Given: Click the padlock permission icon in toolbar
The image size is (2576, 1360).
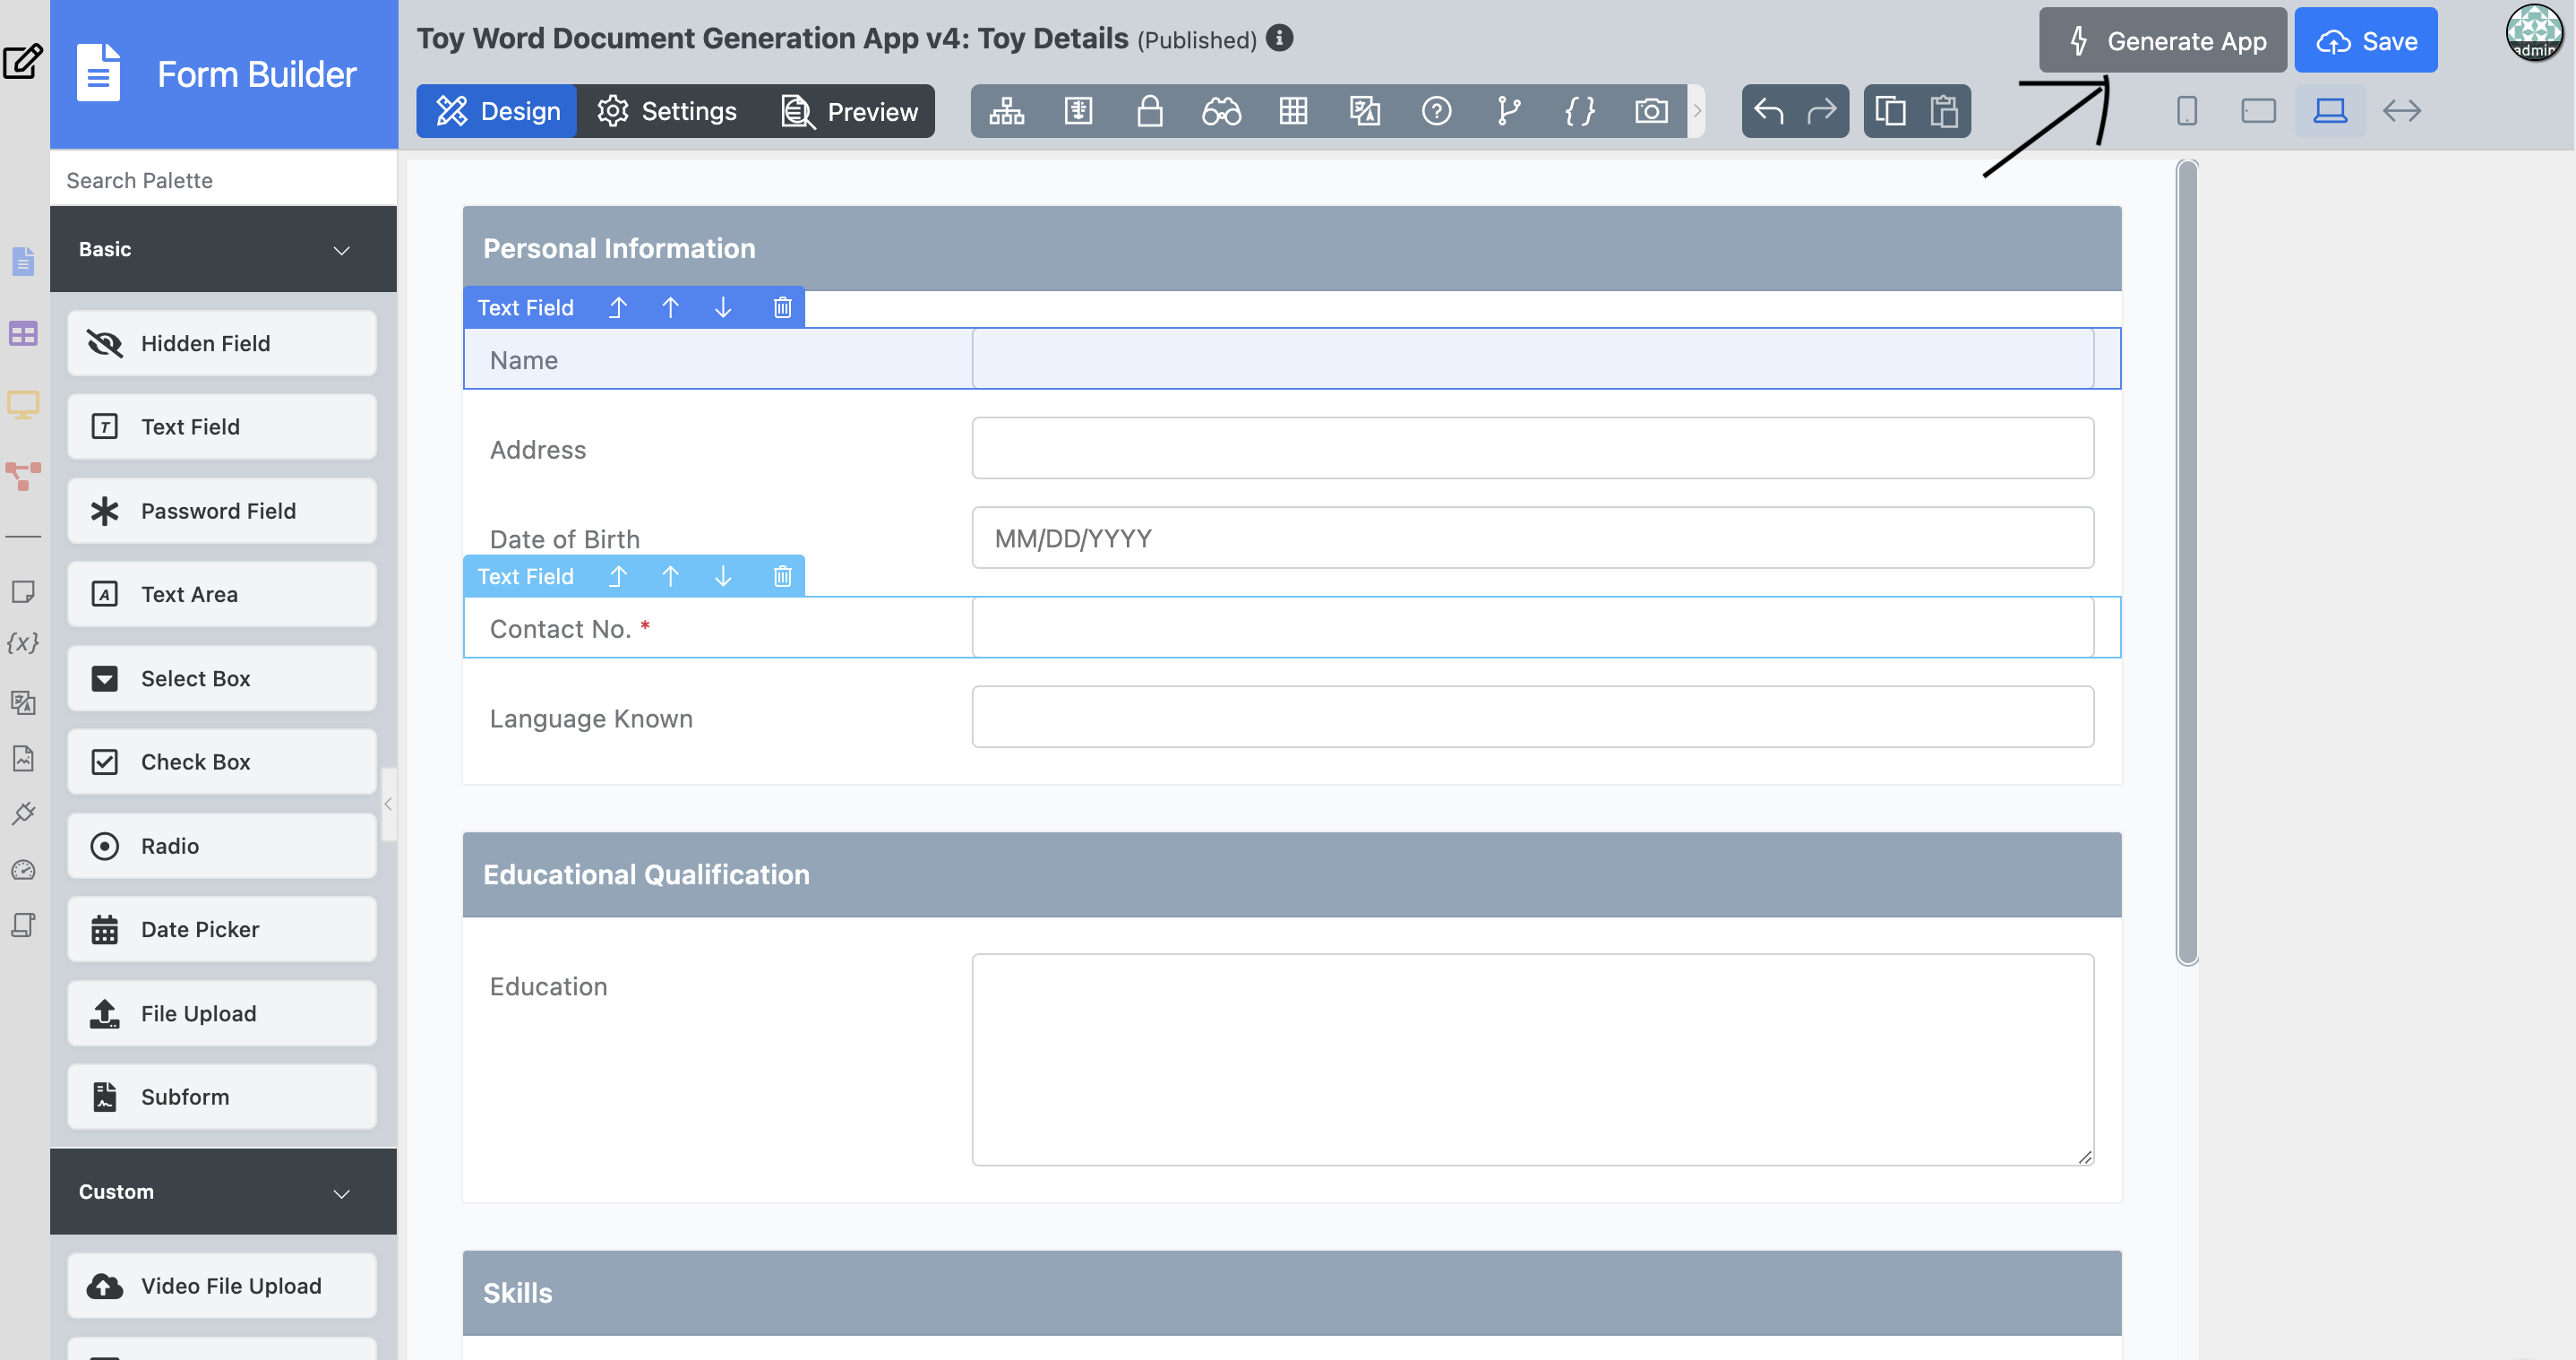Looking at the screenshot, I should (x=1150, y=111).
